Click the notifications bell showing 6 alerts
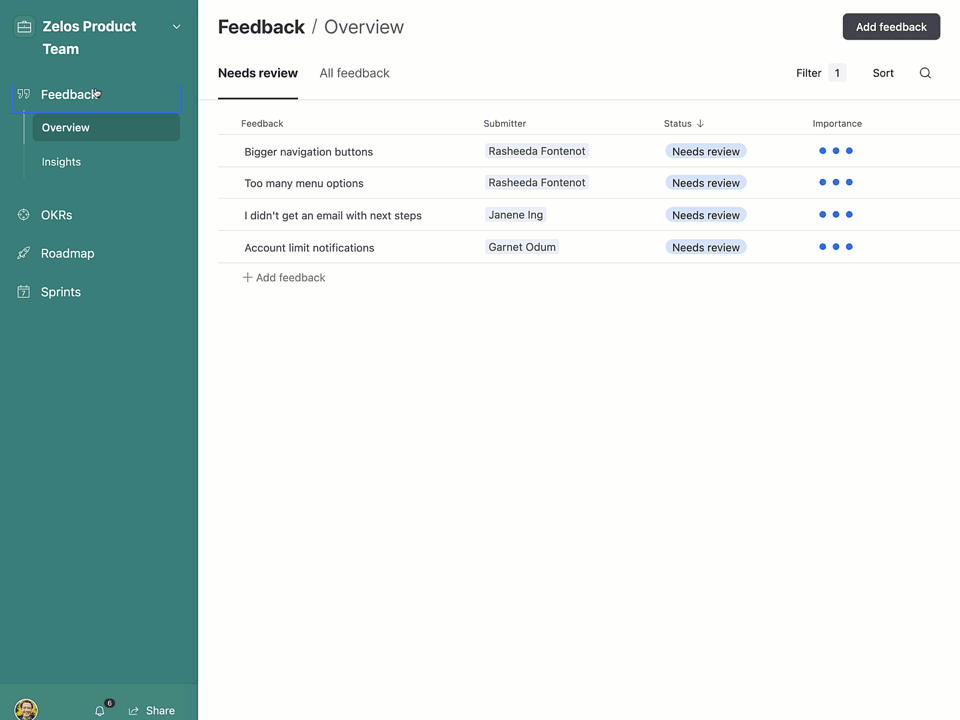Viewport: 960px width, 720px height. [100, 709]
